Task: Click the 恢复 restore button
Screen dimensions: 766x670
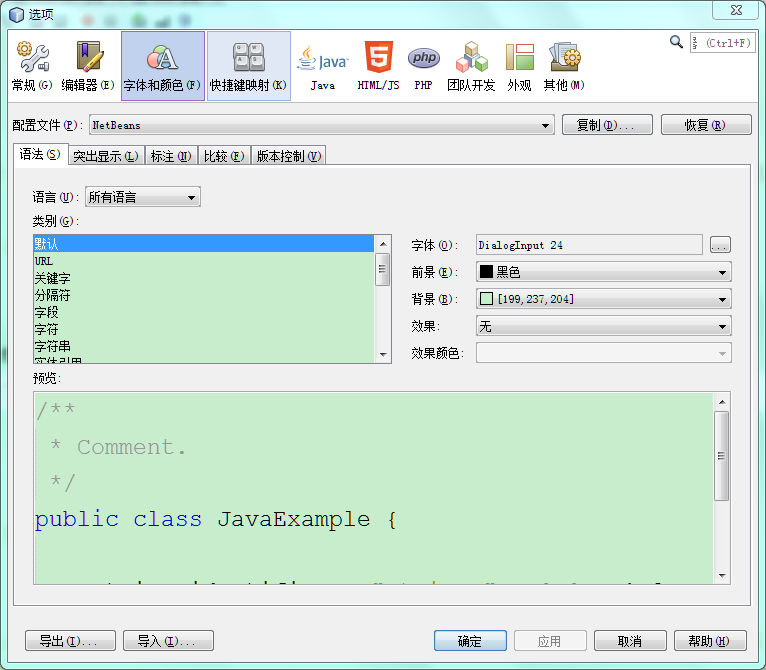Action: tap(706, 125)
